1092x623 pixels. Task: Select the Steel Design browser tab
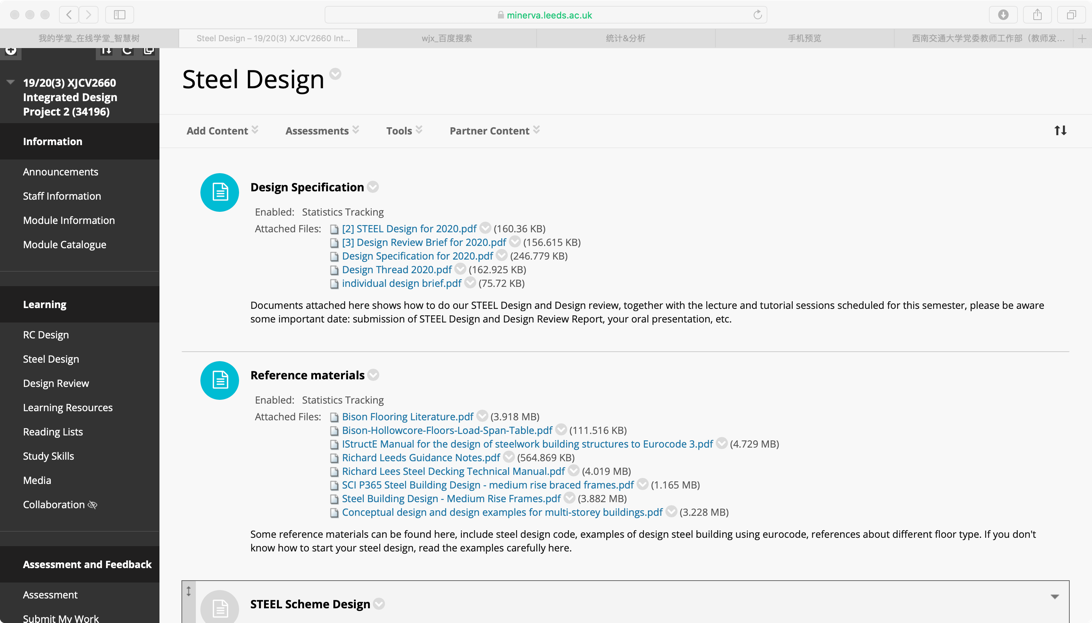268,38
